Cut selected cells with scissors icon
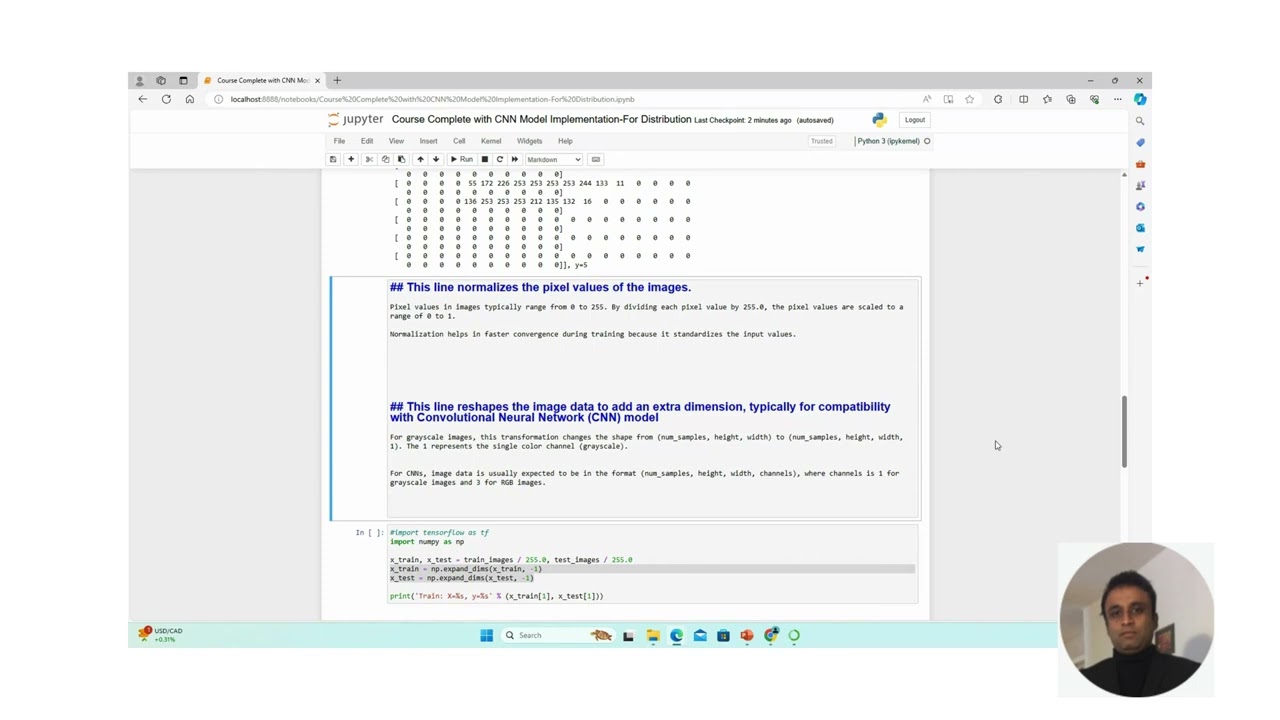 (x=369, y=159)
